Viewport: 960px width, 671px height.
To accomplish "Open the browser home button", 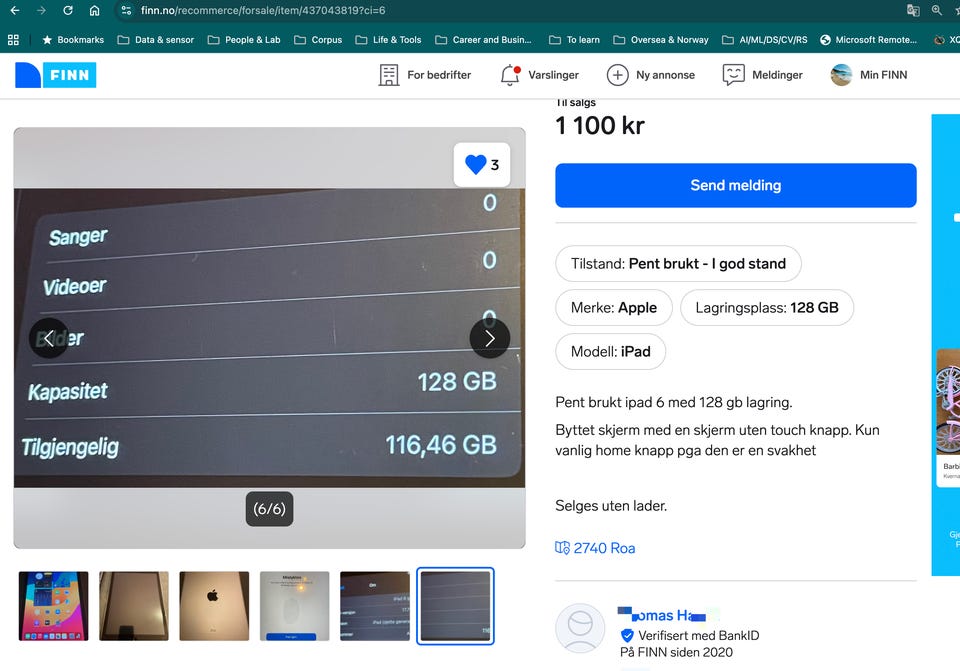I will (94, 10).
